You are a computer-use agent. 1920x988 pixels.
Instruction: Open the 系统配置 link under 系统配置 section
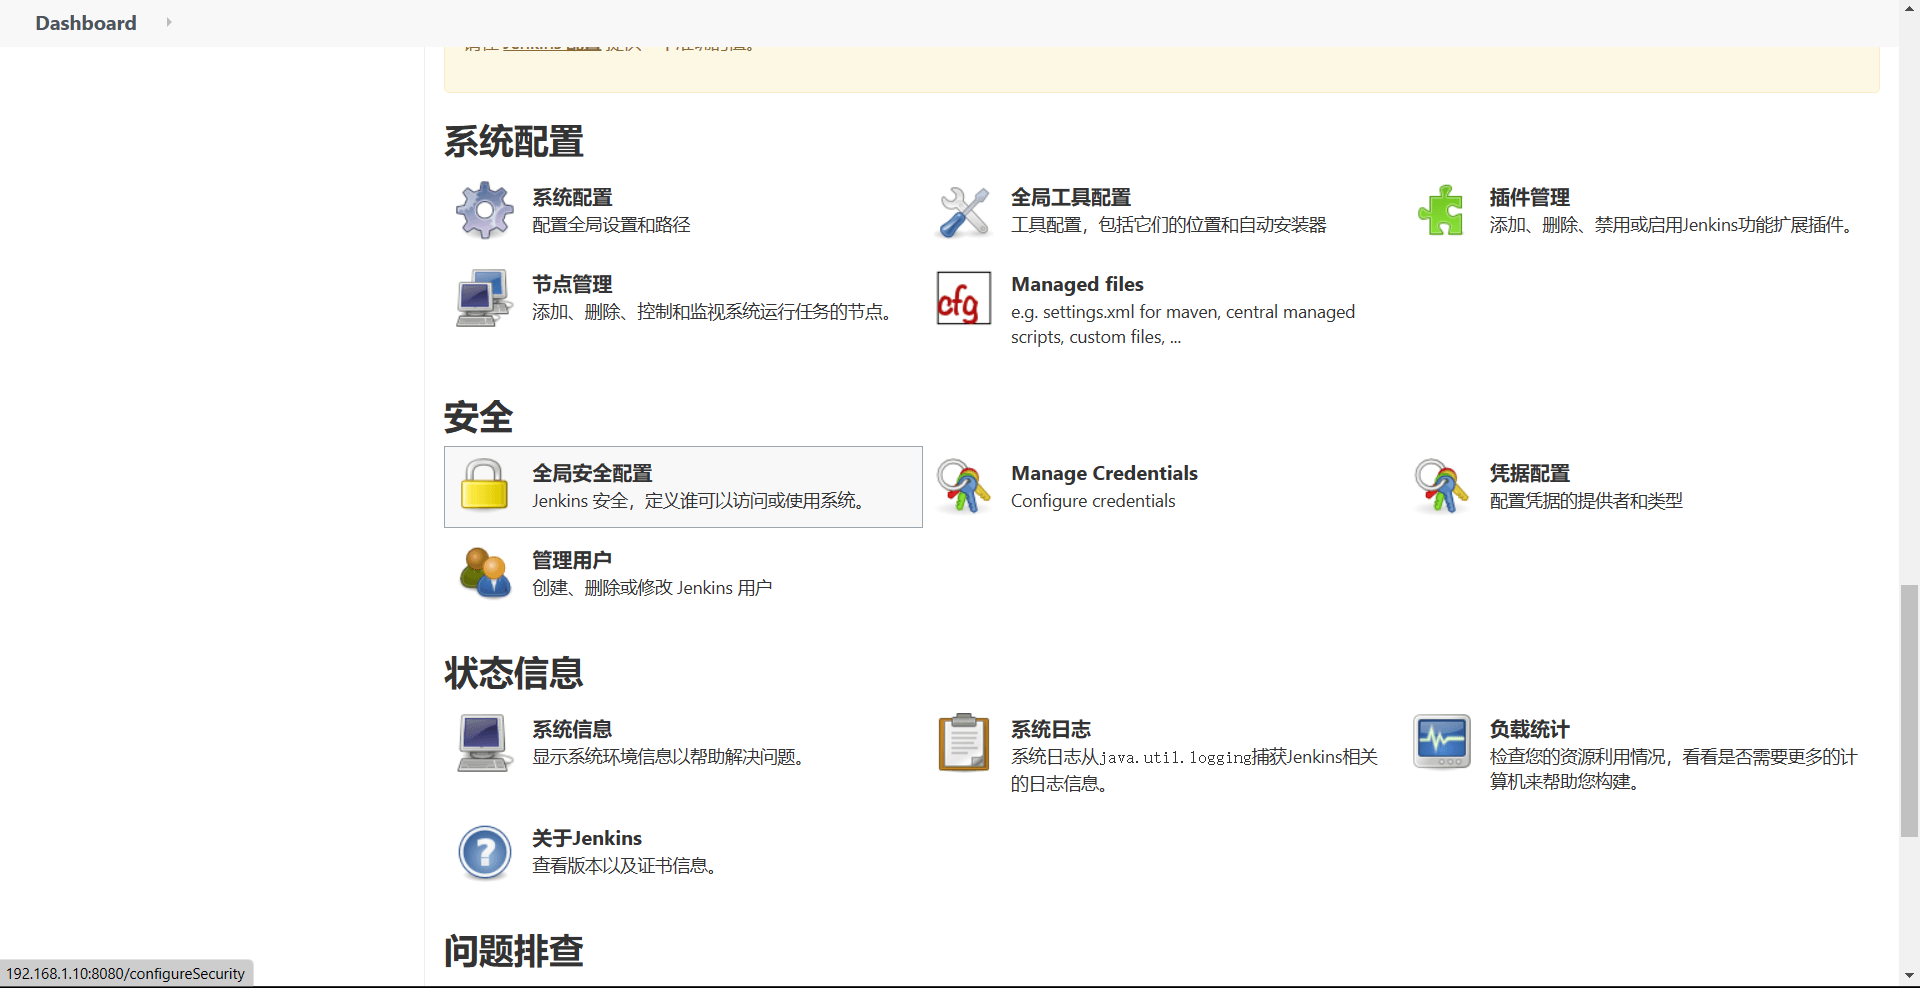572,197
